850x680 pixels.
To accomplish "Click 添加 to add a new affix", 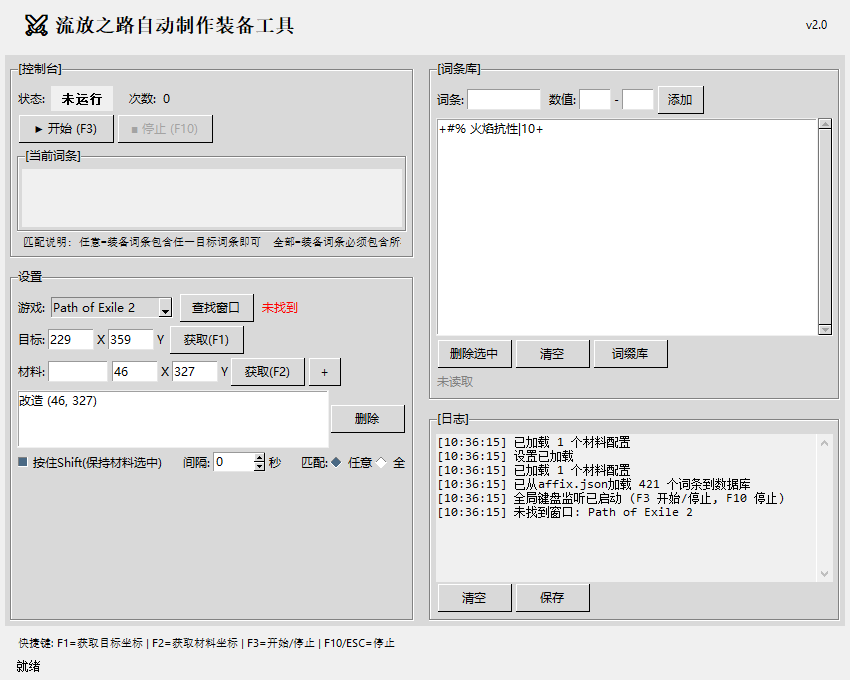I will coord(681,99).
